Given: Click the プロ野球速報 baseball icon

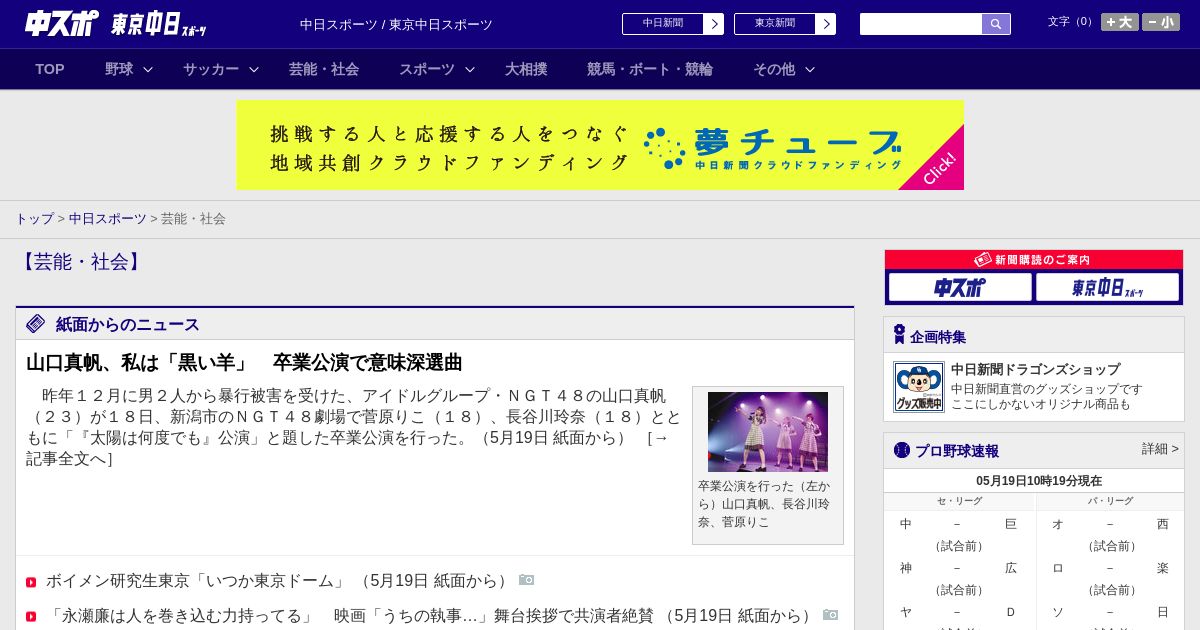Looking at the screenshot, I should click(x=902, y=450).
